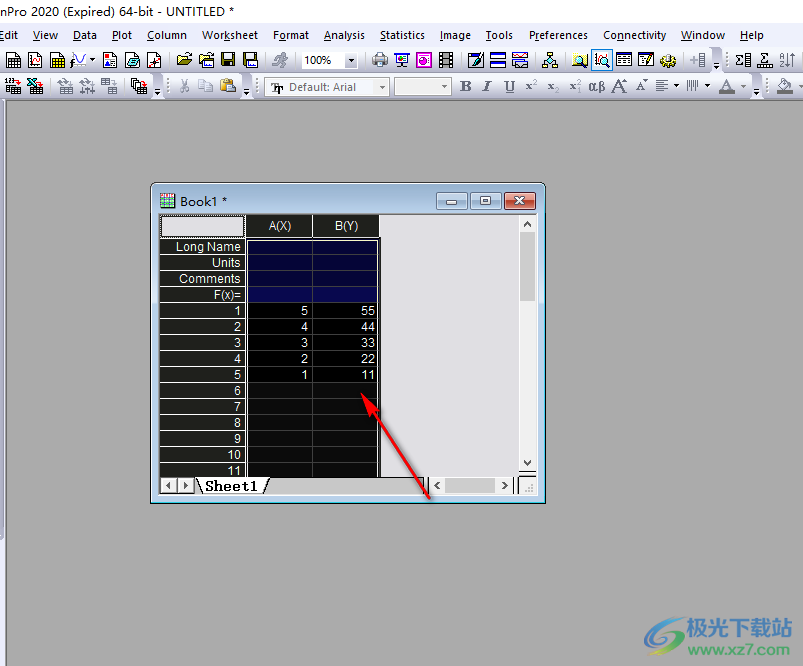Image resolution: width=803 pixels, height=666 pixels.
Task: Select column header B(Y)
Action: 346,226
